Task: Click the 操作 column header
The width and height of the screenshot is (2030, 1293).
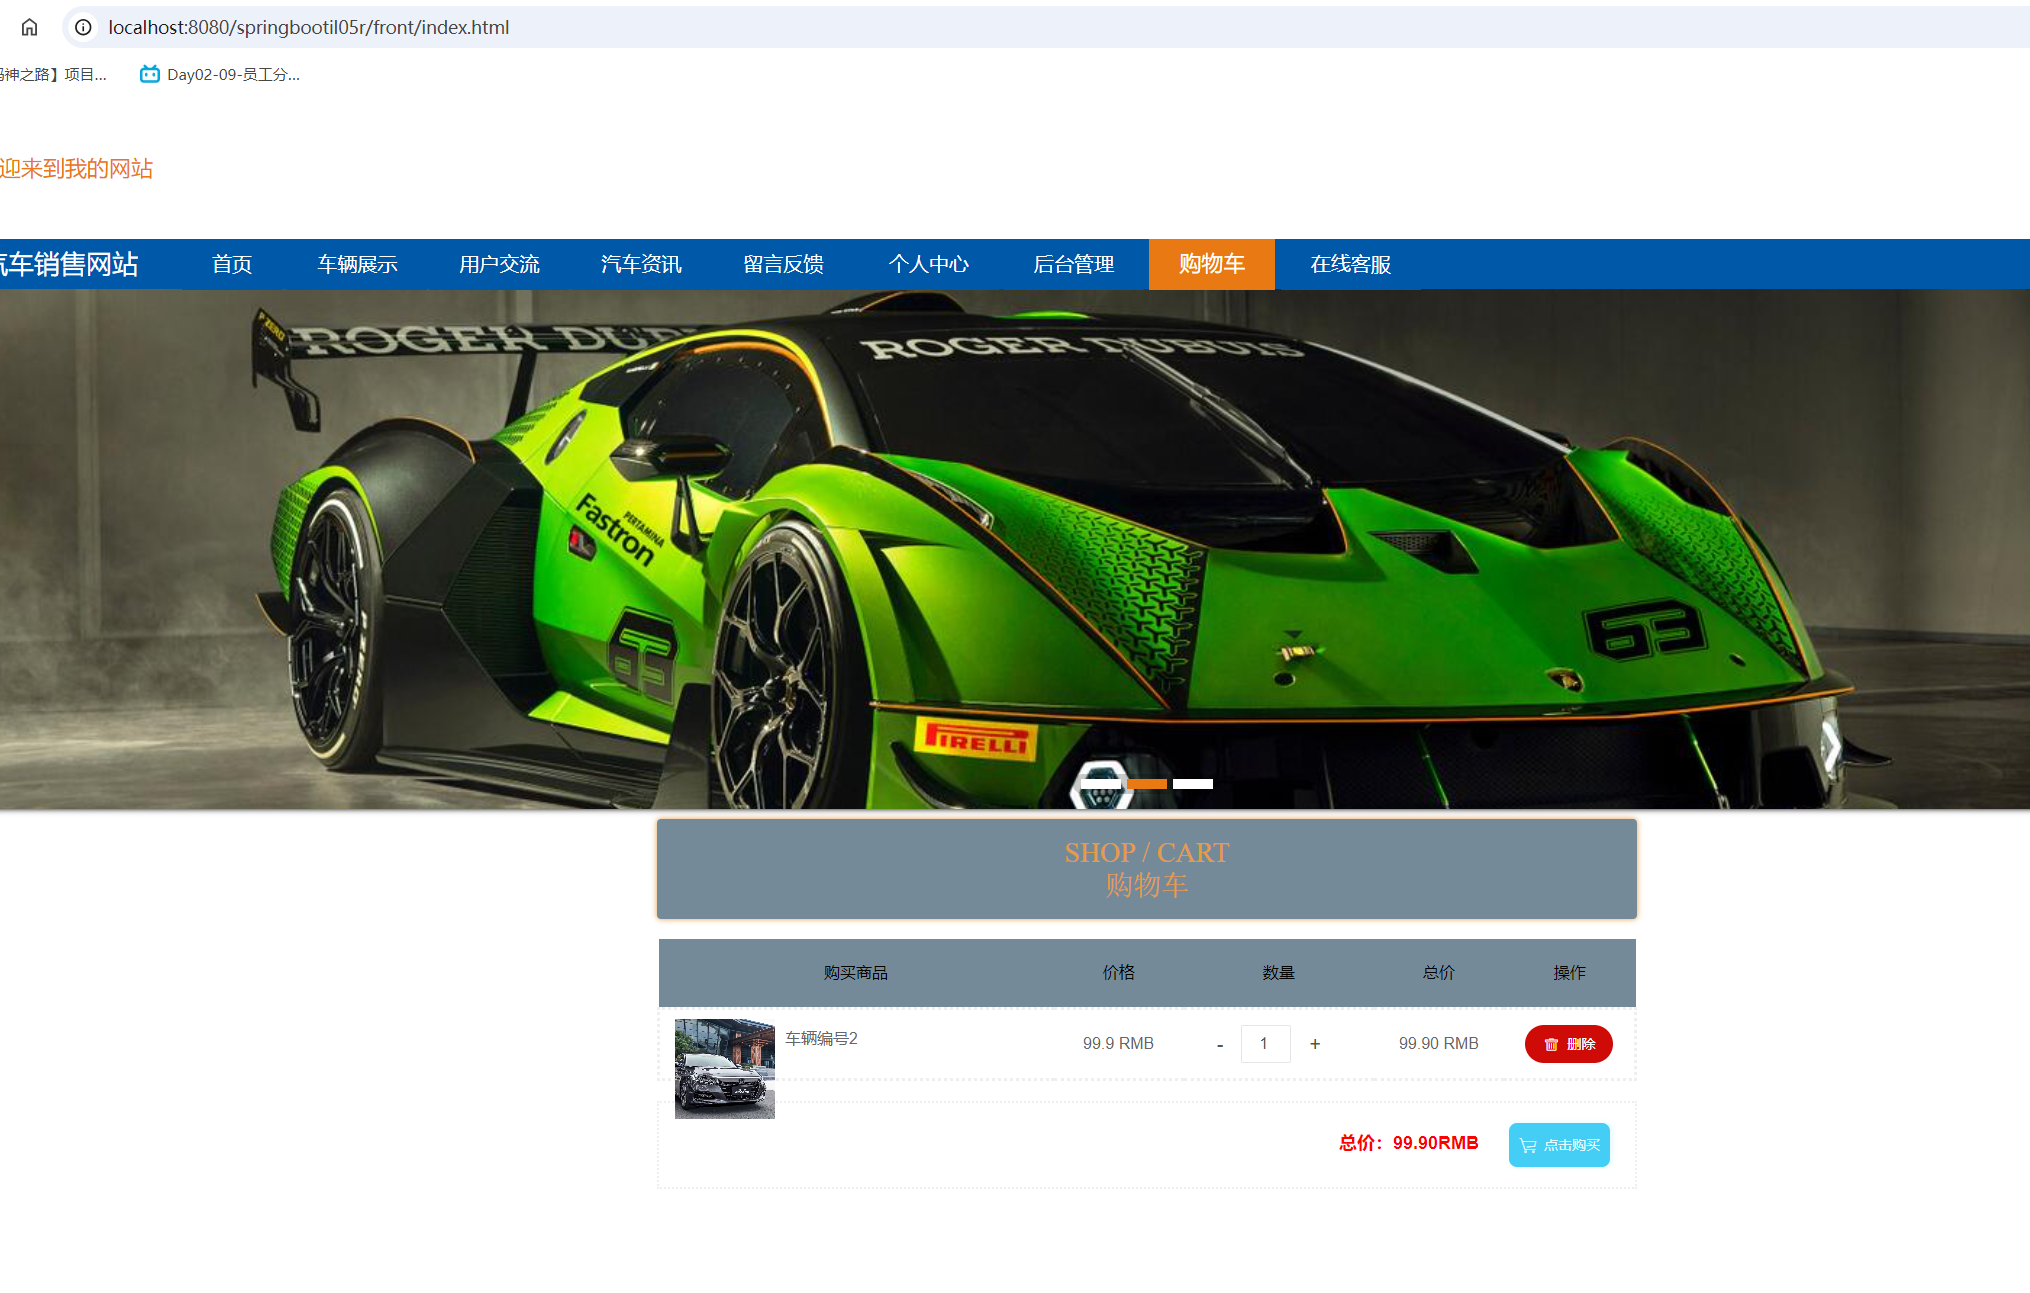Action: click(1569, 972)
